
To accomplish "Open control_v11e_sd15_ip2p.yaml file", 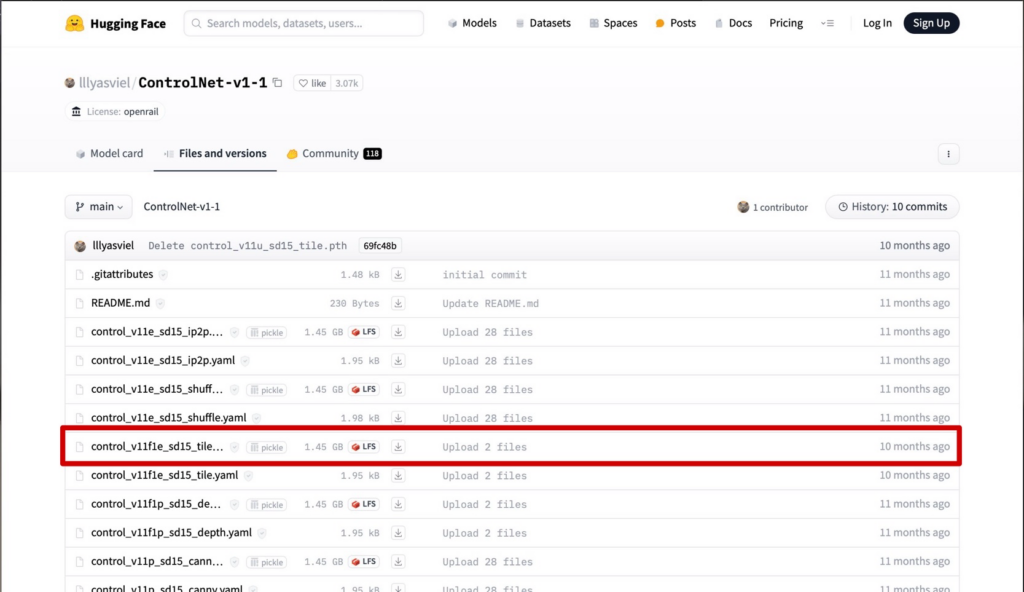I will (x=163, y=361).
